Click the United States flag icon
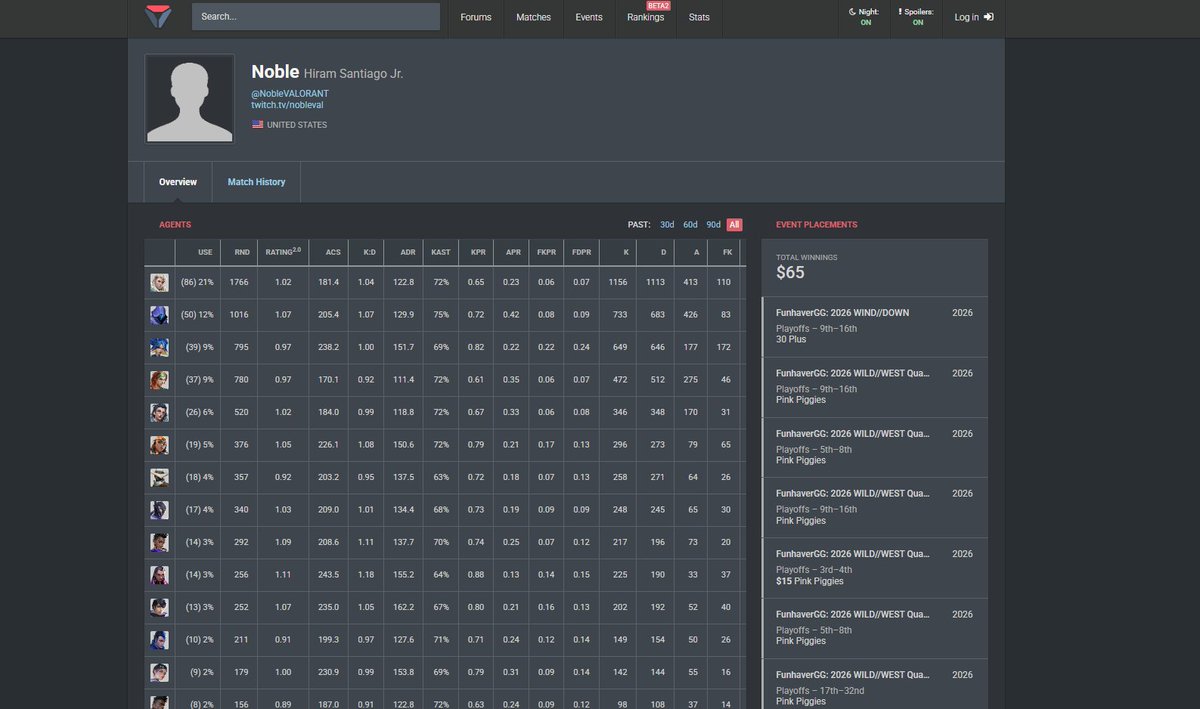Image resolution: width=1200 pixels, height=709 pixels. pos(257,125)
